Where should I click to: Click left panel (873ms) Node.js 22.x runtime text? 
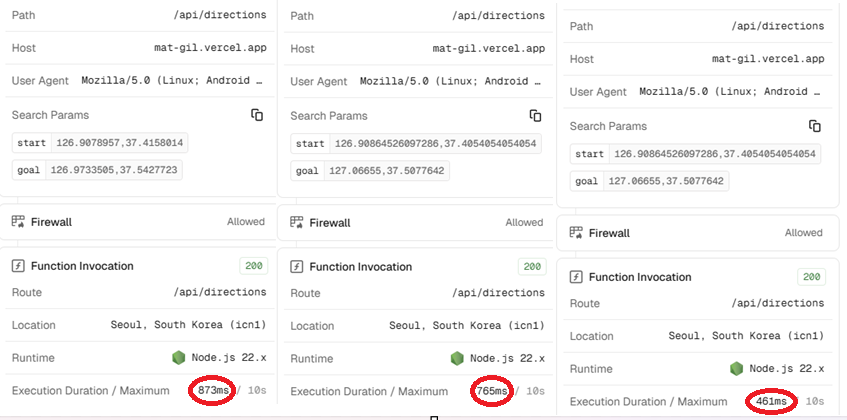pyautogui.click(x=229, y=358)
